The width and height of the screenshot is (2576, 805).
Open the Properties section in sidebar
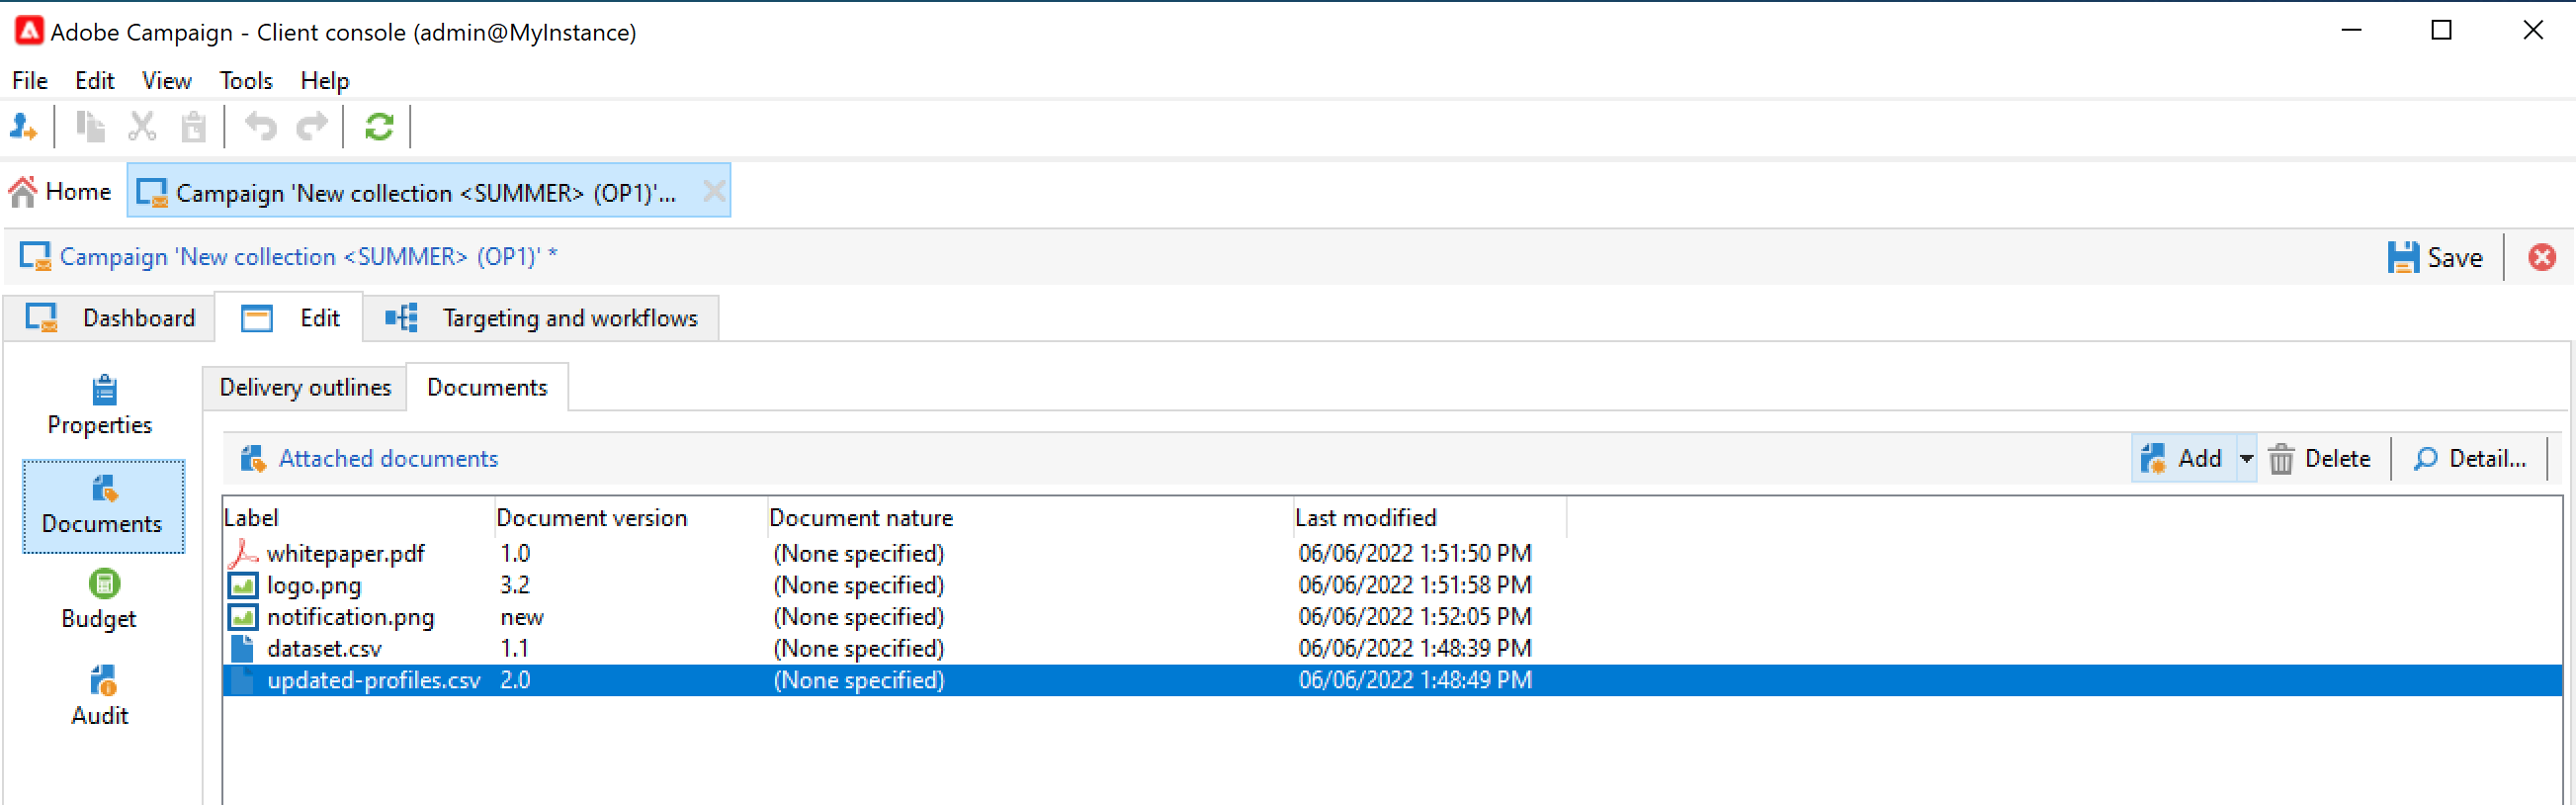pyautogui.click(x=100, y=405)
